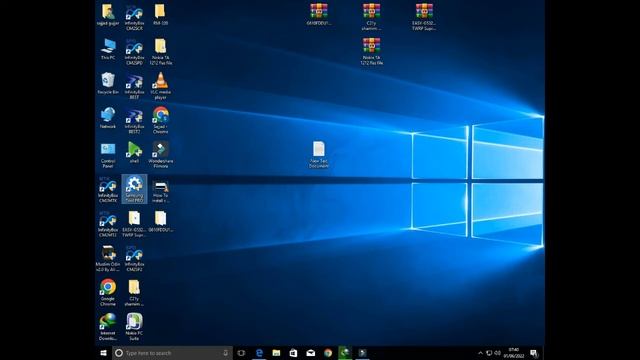Select the This PC desktop icon

click(108, 49)
